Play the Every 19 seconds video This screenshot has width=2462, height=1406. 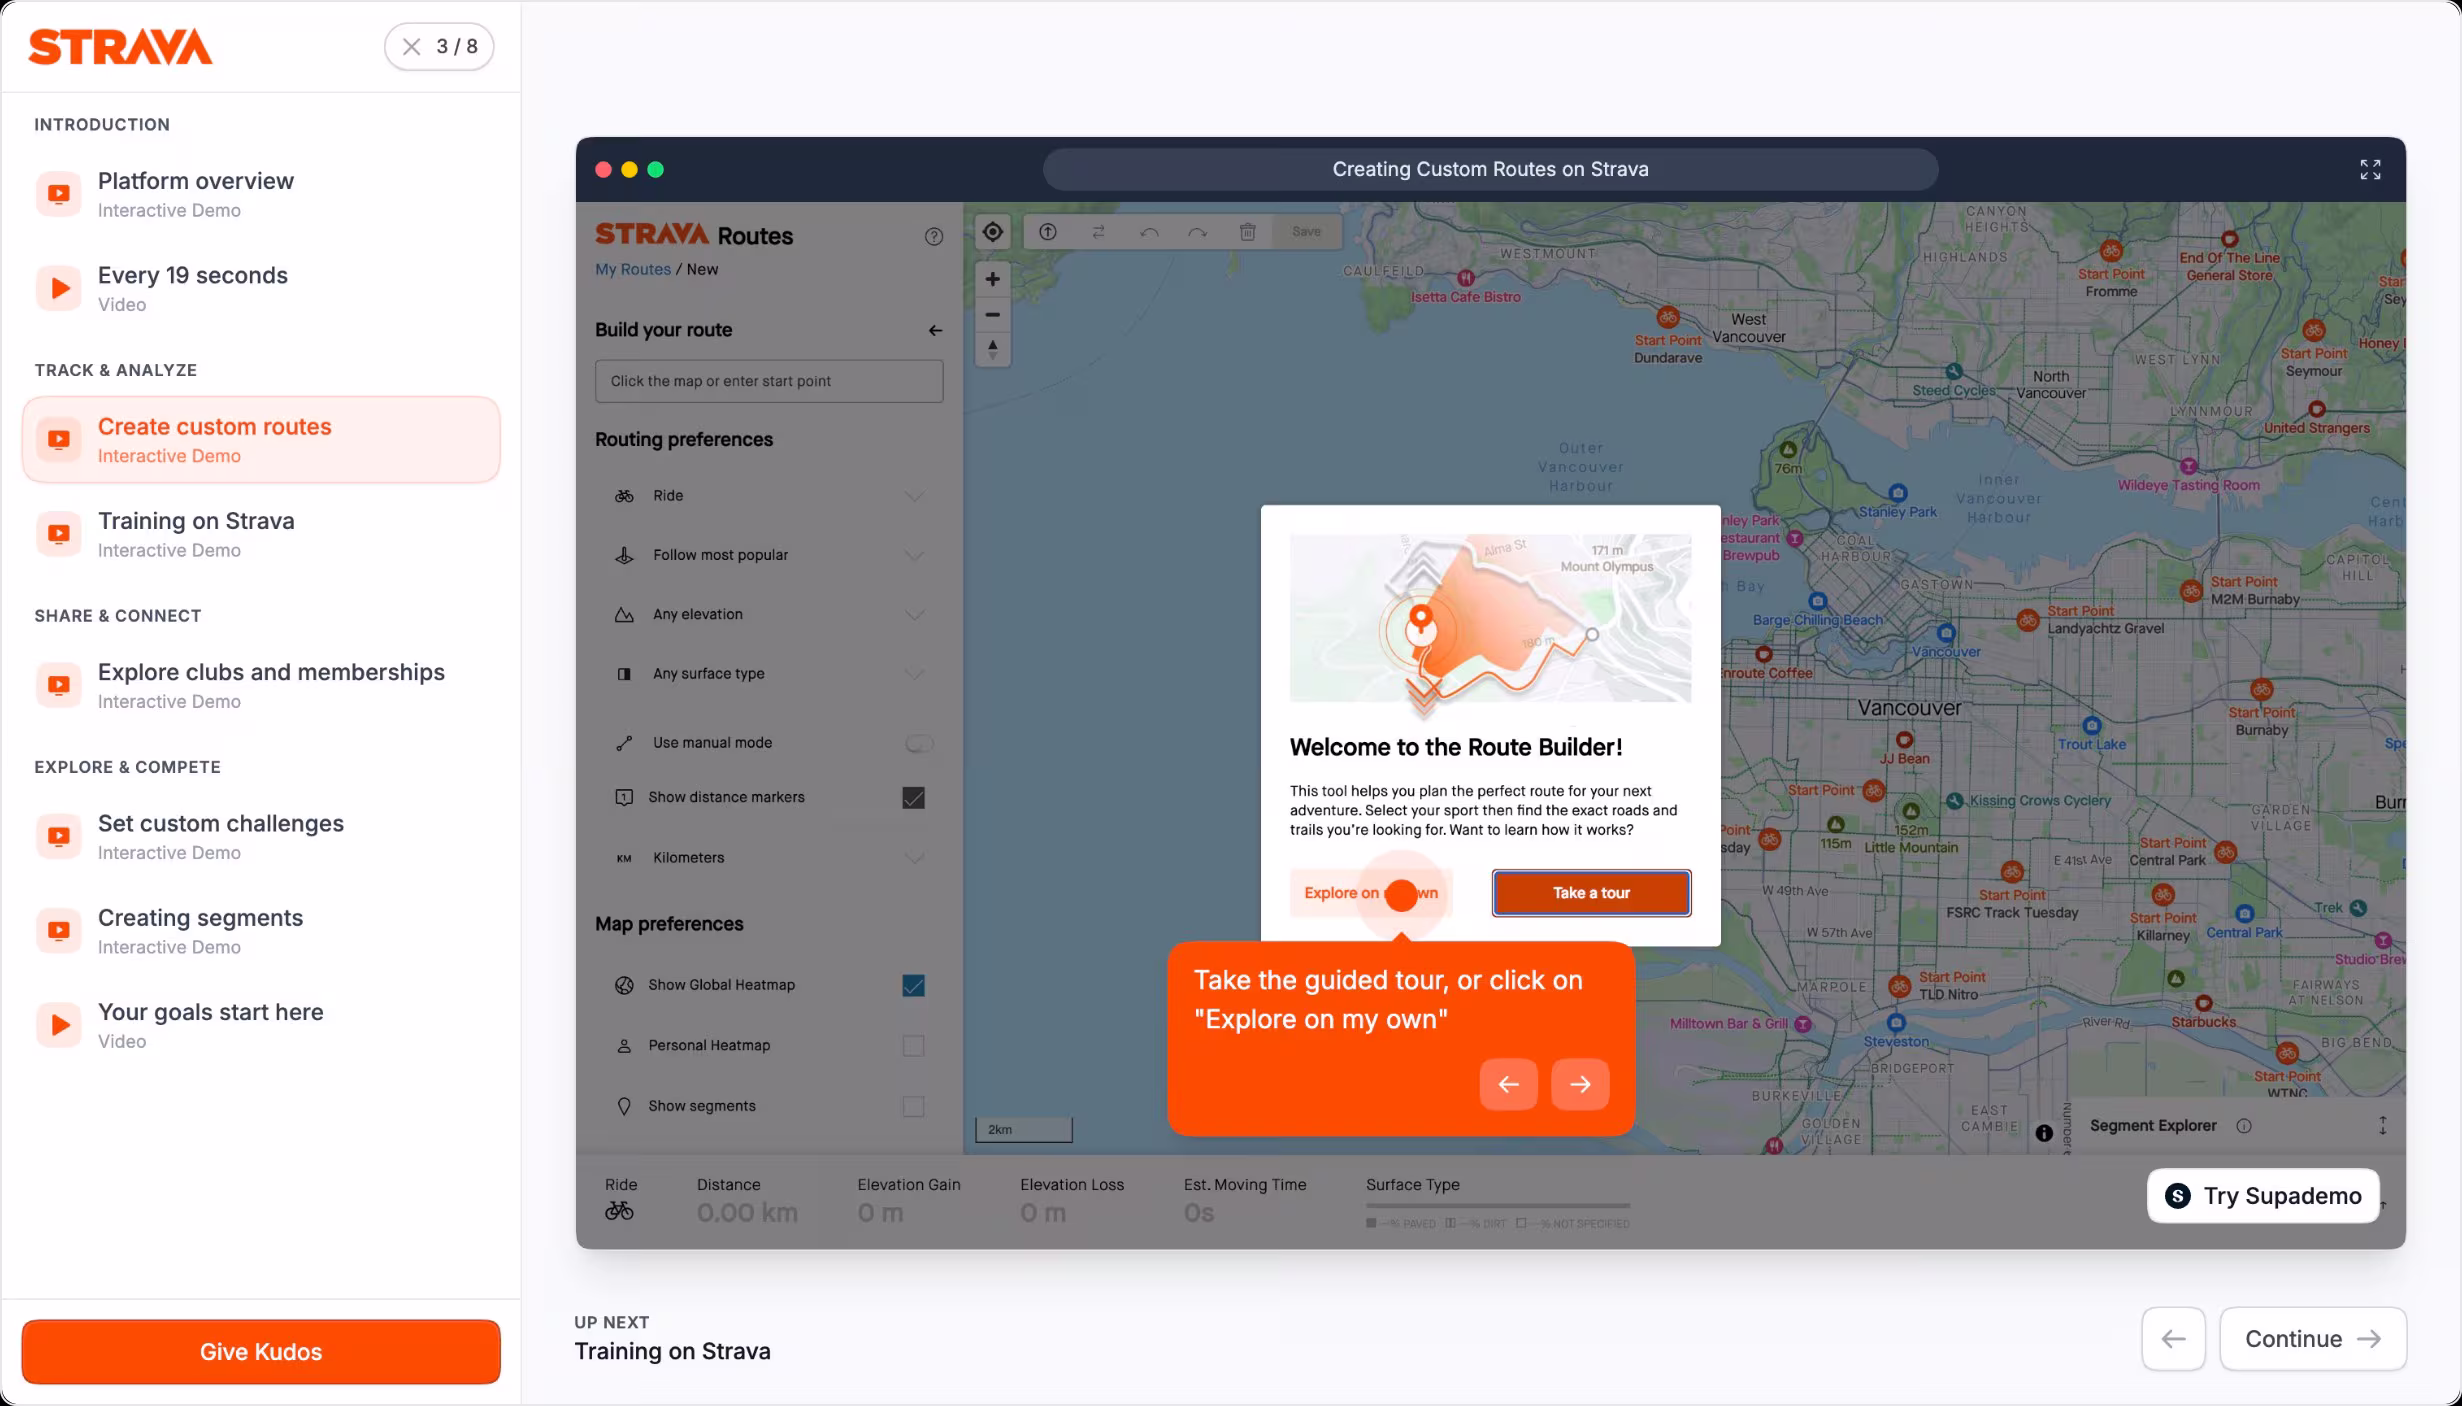coord(261,288)
